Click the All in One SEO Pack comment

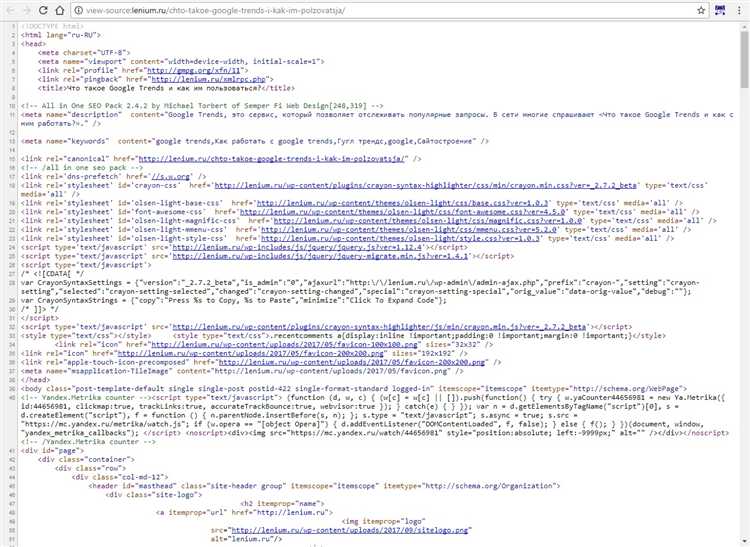click(202, 106)
